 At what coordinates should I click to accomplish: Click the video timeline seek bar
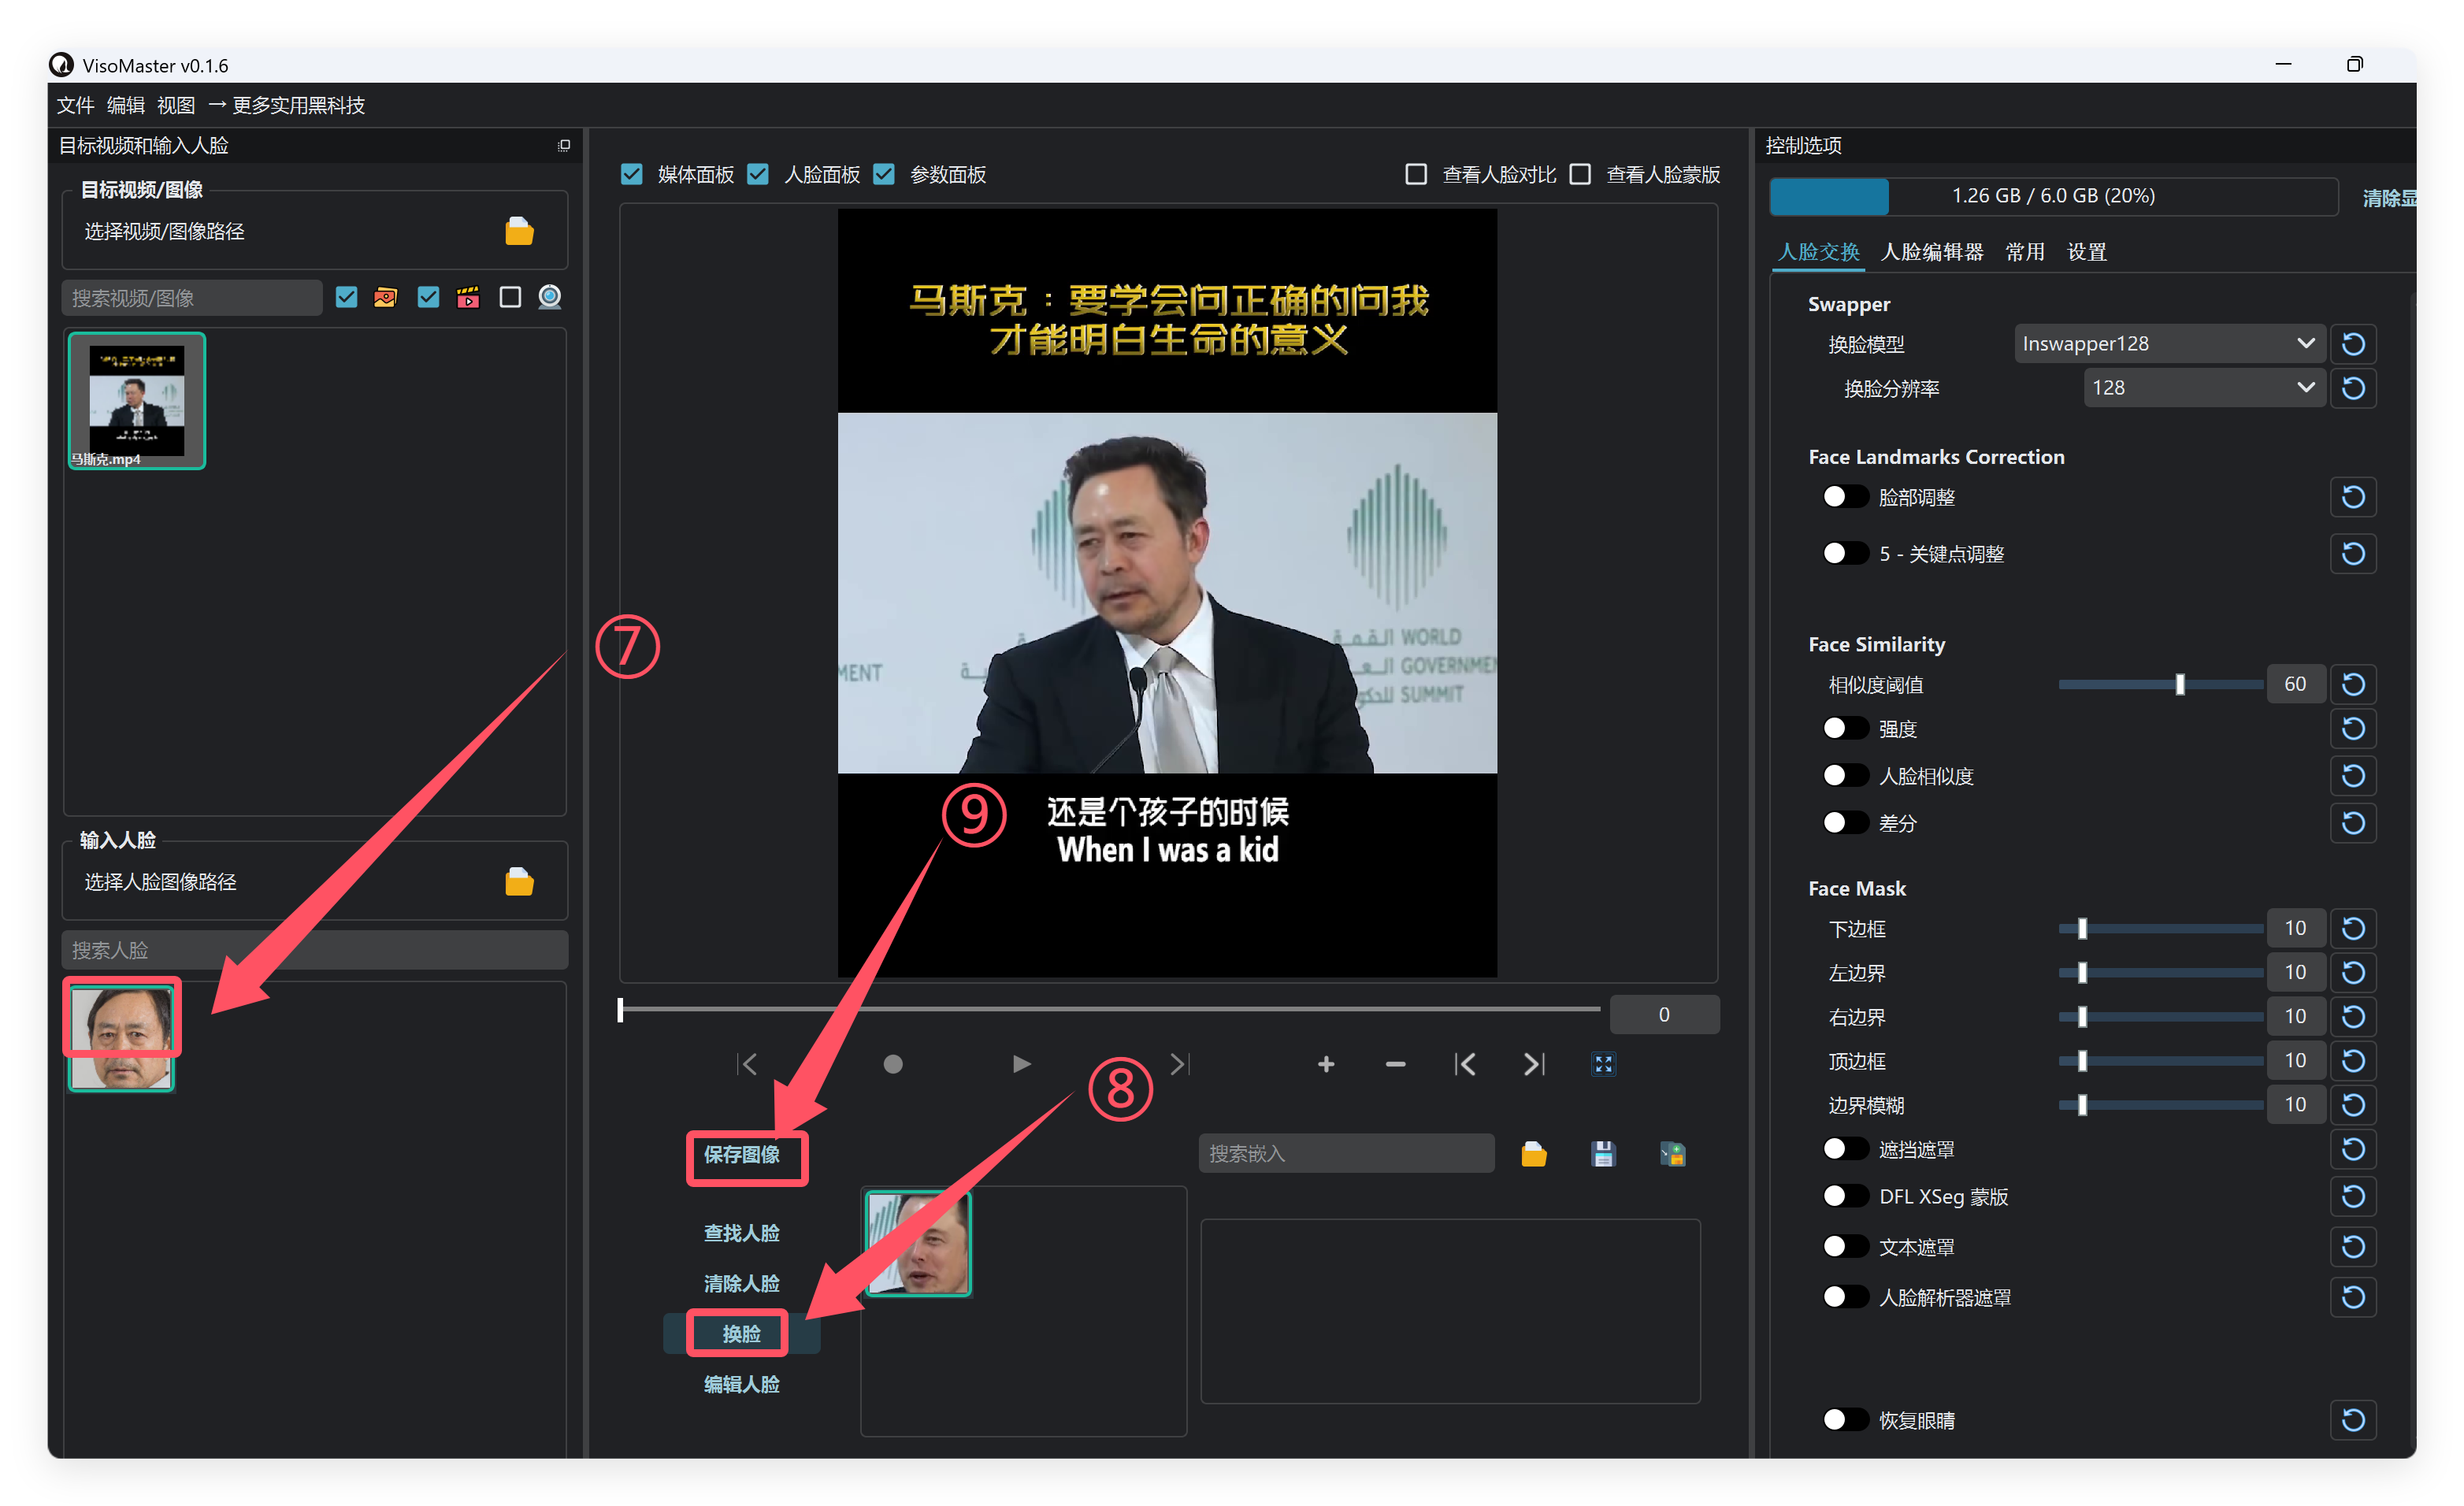click(x=1109, y=1010)
